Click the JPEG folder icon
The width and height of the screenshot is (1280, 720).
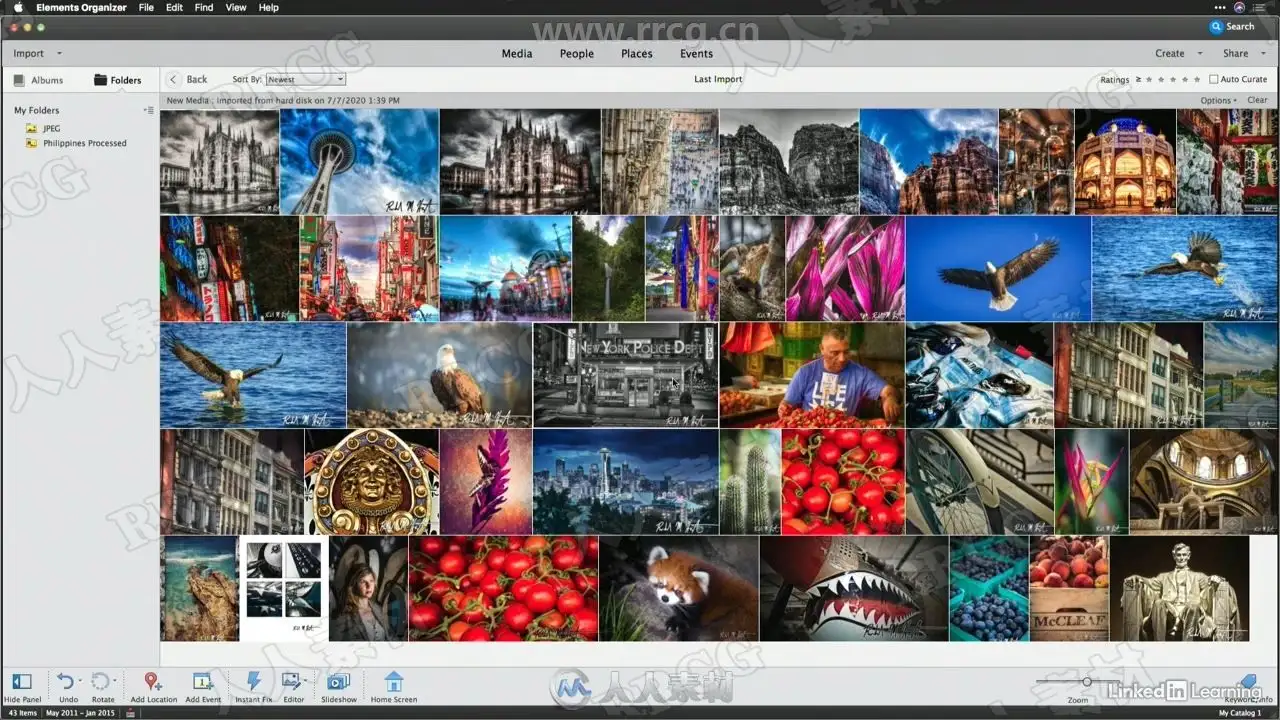32,128
